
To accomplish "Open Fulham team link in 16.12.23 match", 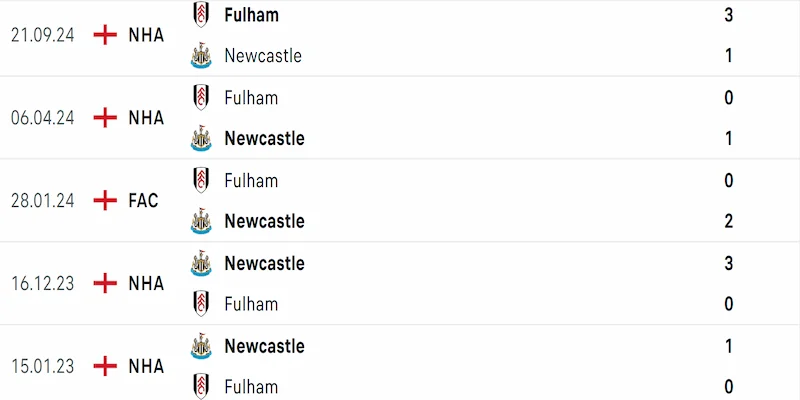I will point(251,304).
